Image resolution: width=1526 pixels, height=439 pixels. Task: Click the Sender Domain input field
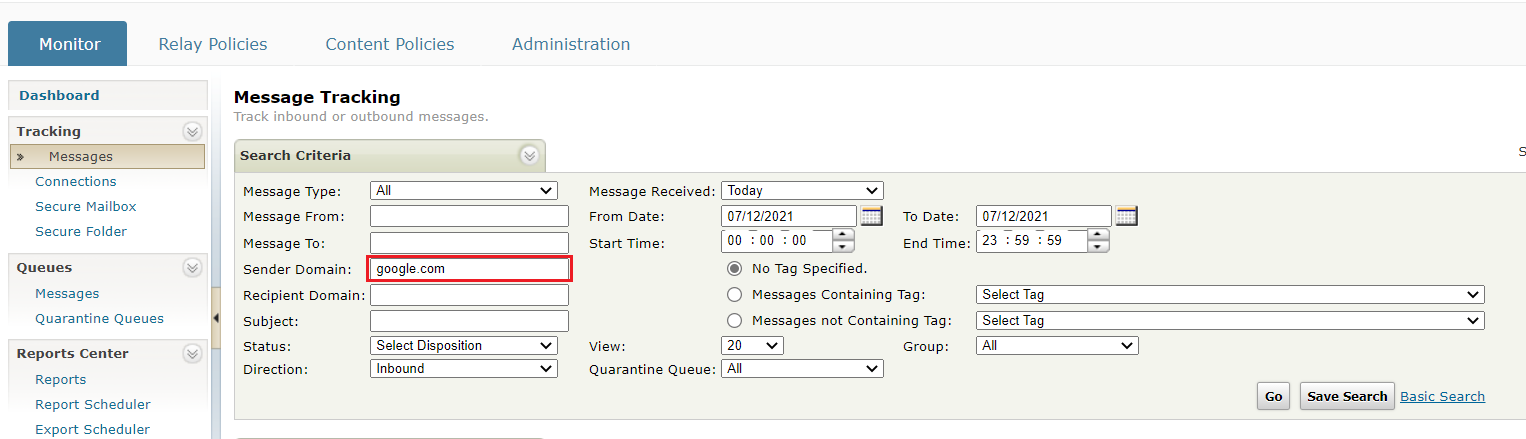click(470, 269)
